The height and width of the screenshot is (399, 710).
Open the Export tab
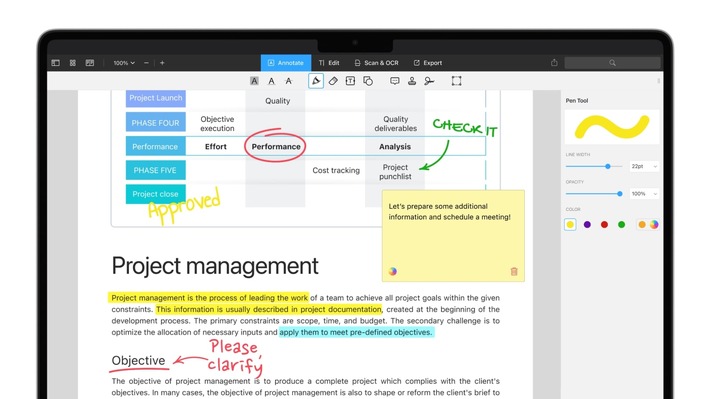click(x=428, y=63)
